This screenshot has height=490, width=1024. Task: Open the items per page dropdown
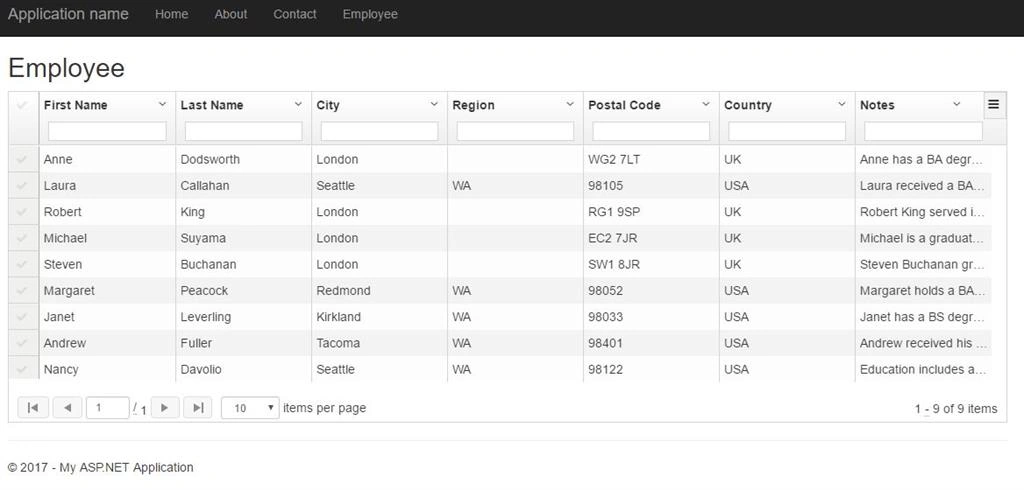pos(250,408)
